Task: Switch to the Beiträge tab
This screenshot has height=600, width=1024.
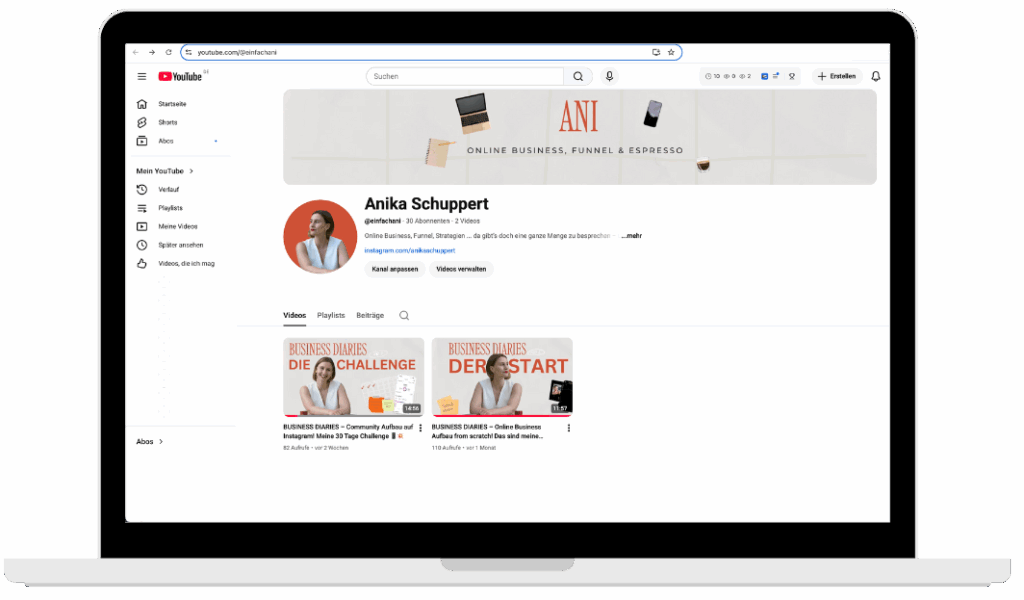Action: pos(370,316)
